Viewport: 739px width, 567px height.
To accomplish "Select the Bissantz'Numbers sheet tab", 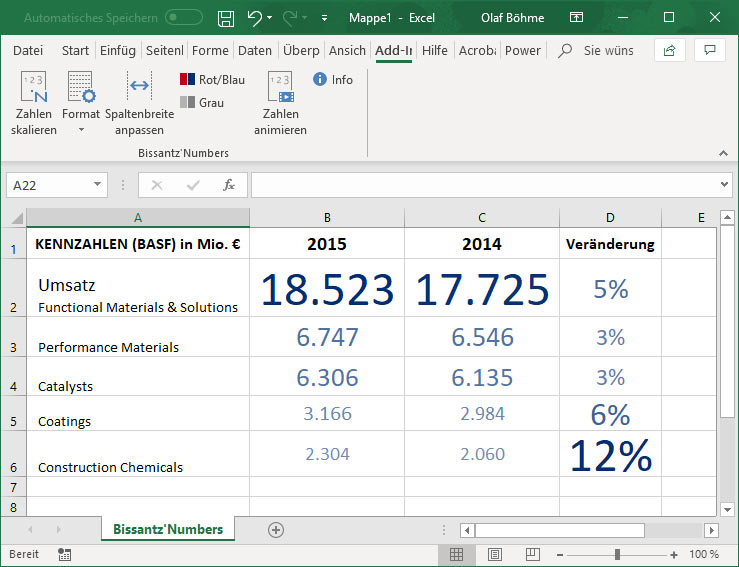I will (168, 529).
